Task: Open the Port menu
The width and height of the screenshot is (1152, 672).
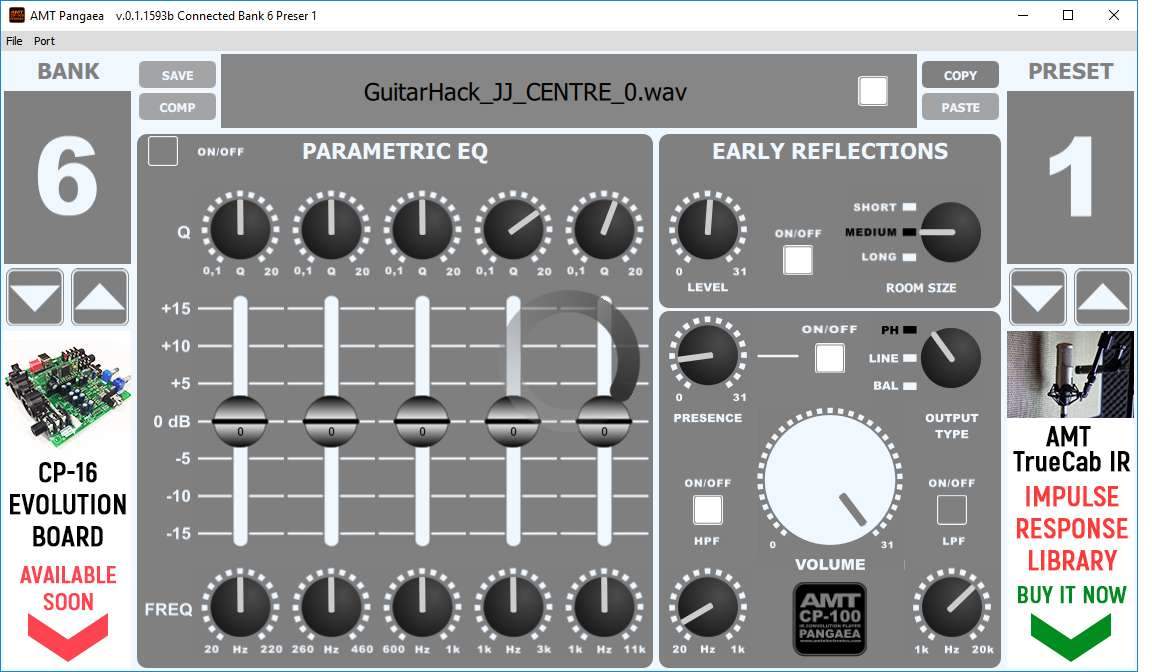Action: [44, 41]
